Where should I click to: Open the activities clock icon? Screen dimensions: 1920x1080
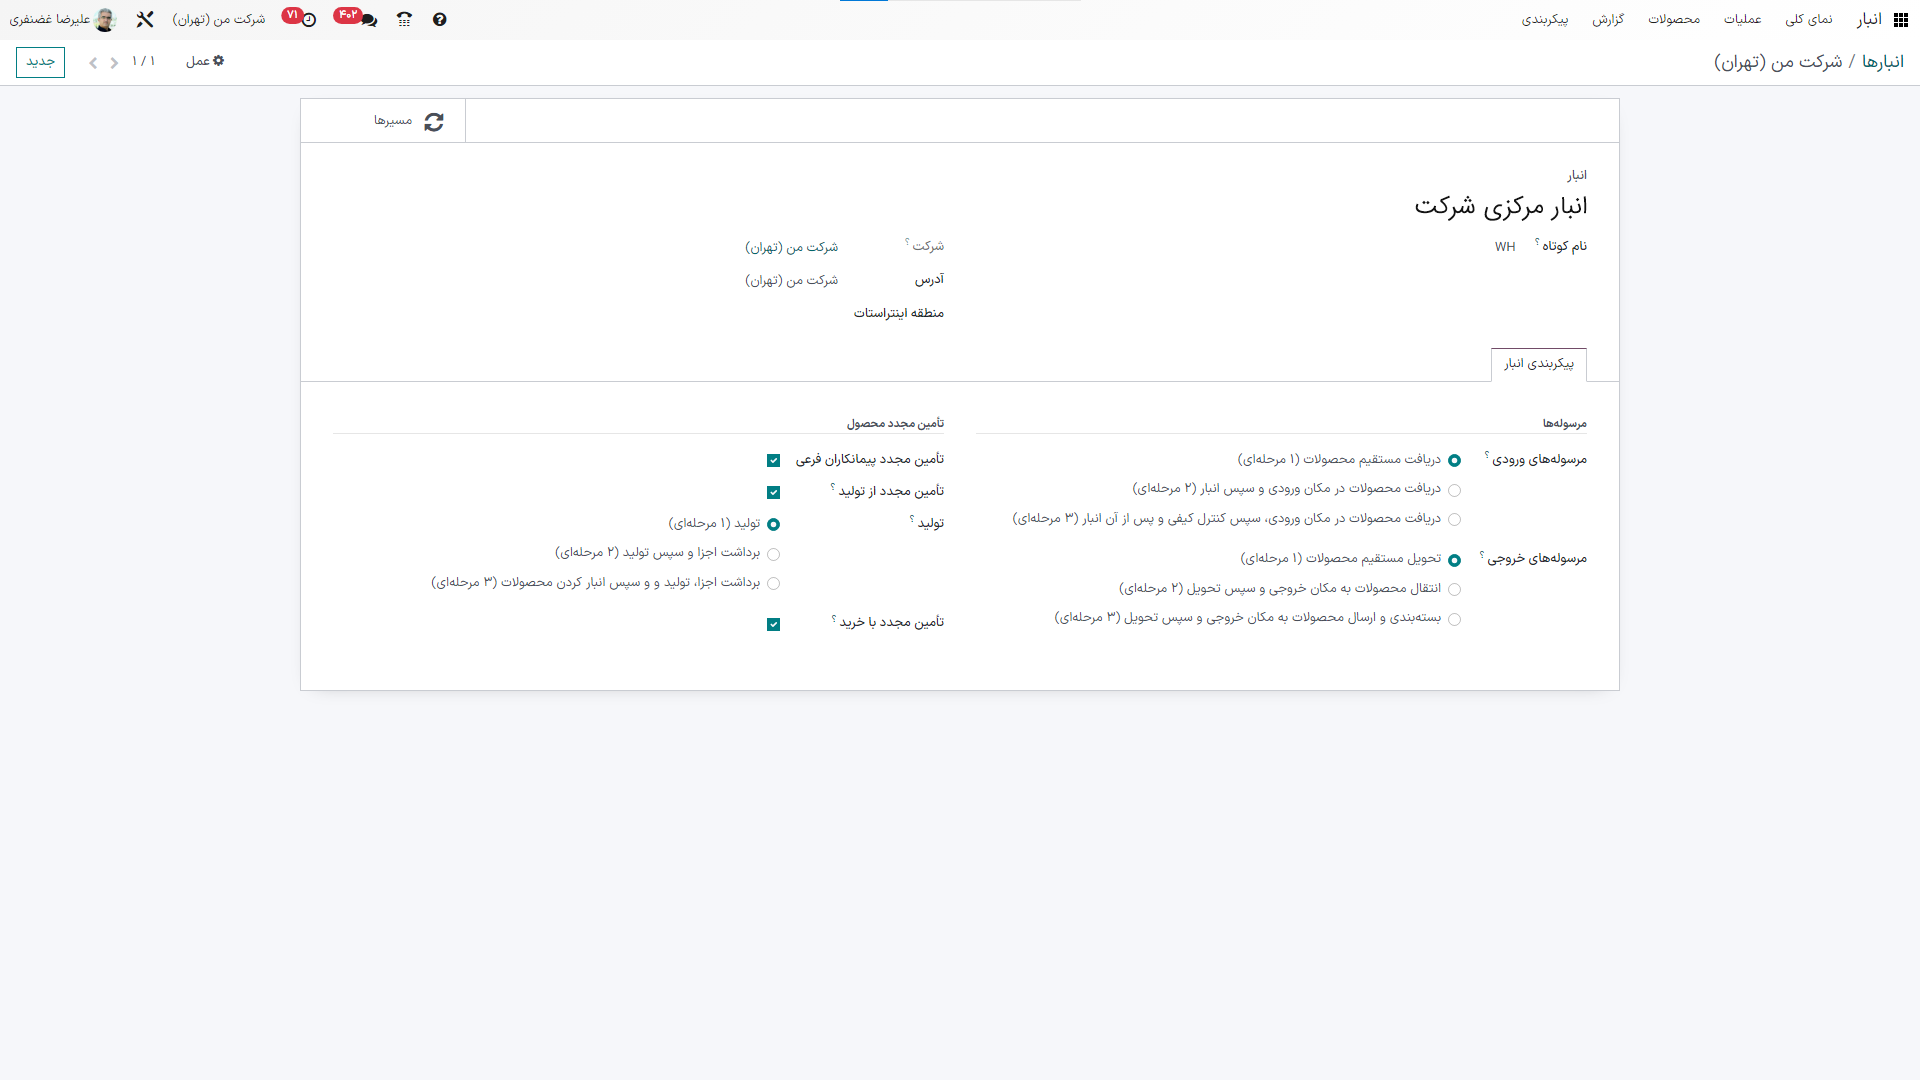309,20
